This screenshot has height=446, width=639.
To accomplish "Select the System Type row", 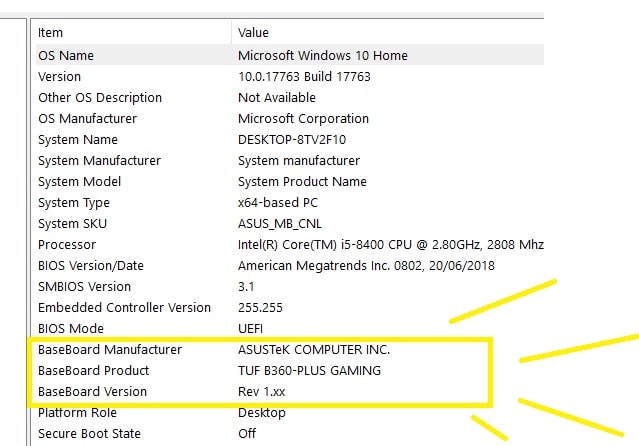I will pyautogui.click(x=74, y=202).
